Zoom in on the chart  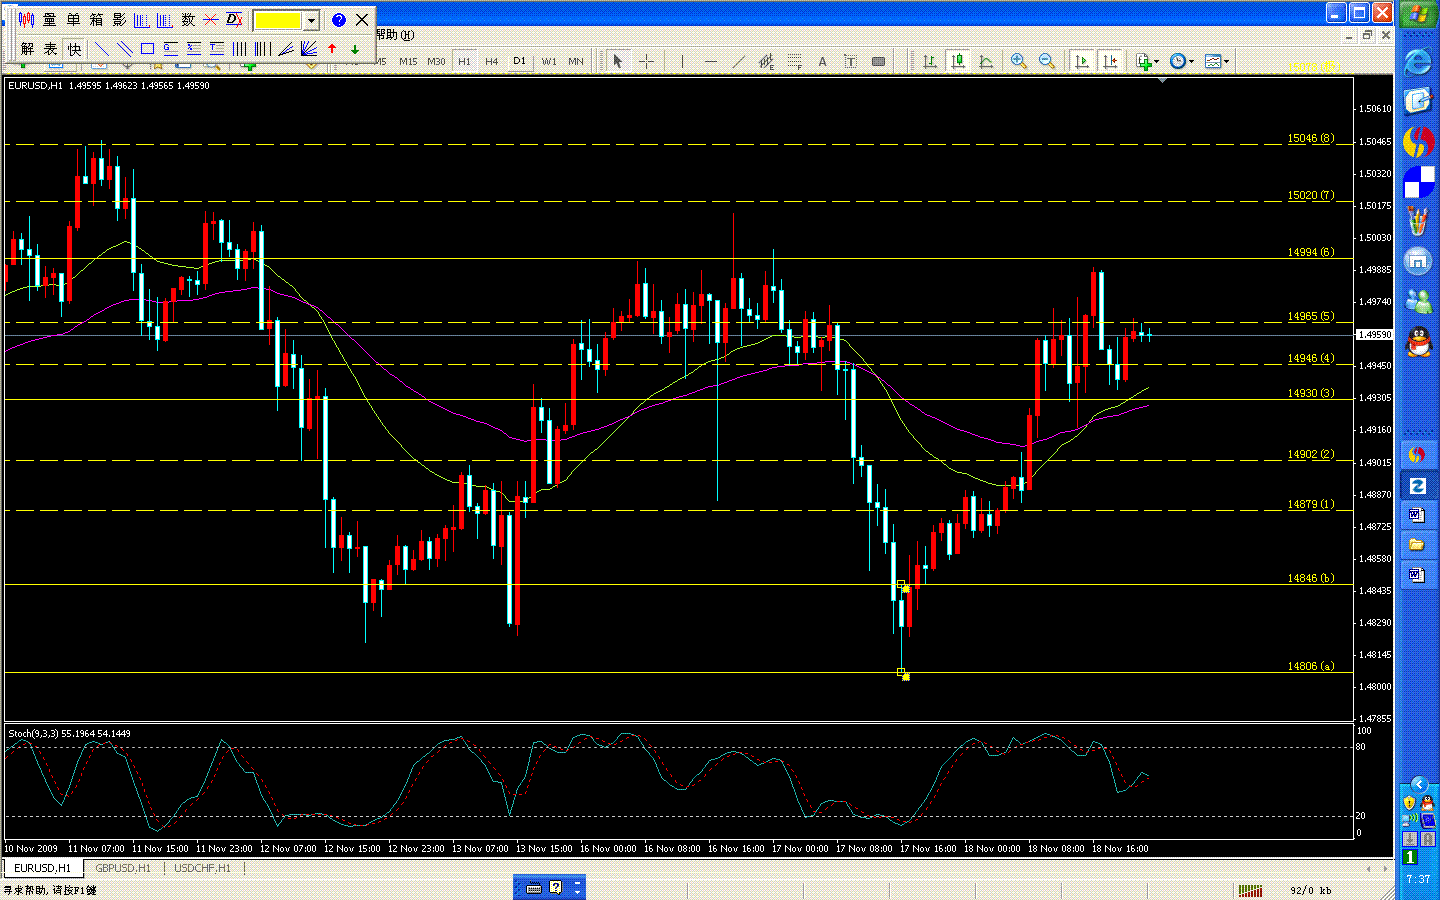(x=1019, y=62)
